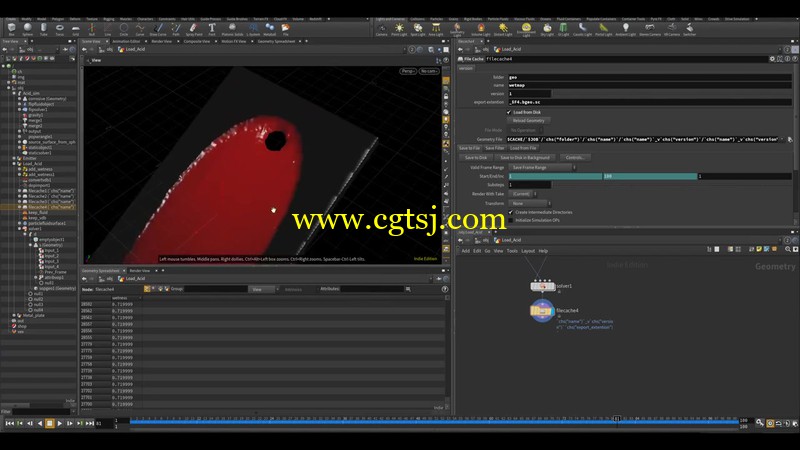Enable the Initialize Simulation OPs checkbox
This screenshot has width=800, height=450.
pyautogui.click(x=511, y=220)
